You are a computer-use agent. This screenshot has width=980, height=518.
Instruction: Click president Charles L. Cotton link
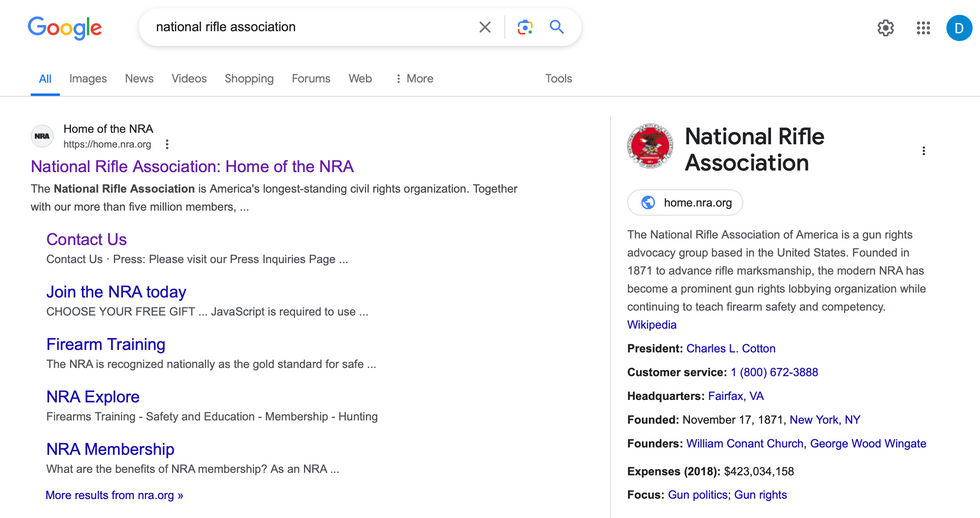[x=731, y=349]
